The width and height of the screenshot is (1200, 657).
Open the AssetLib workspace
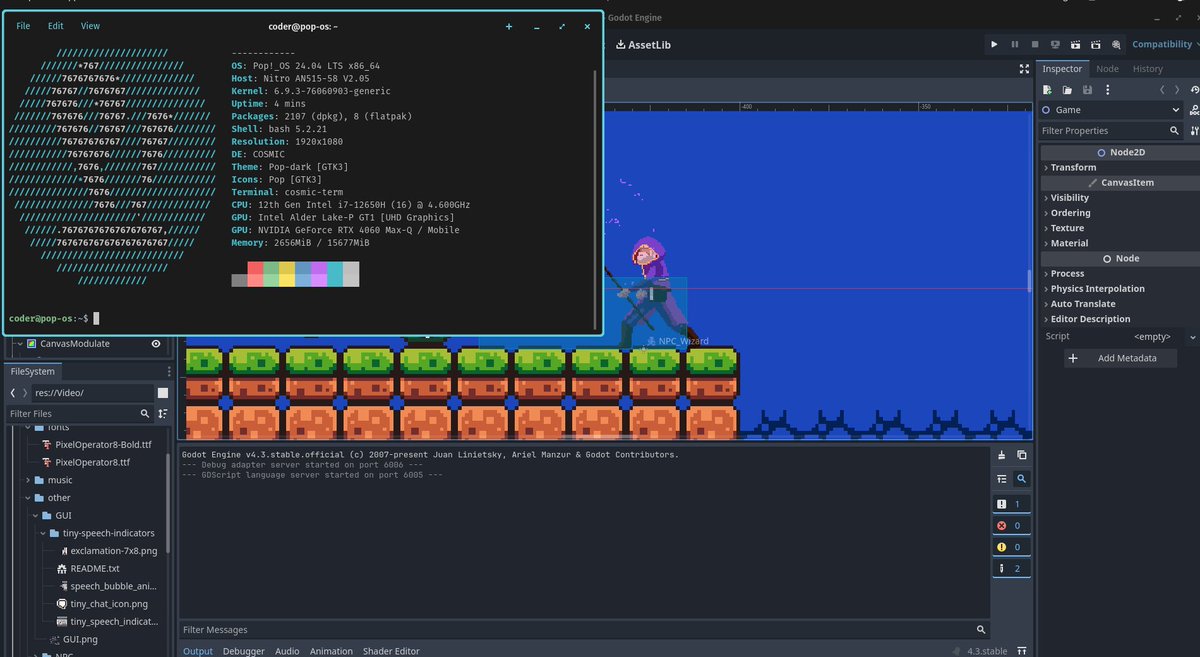[642, 44]
